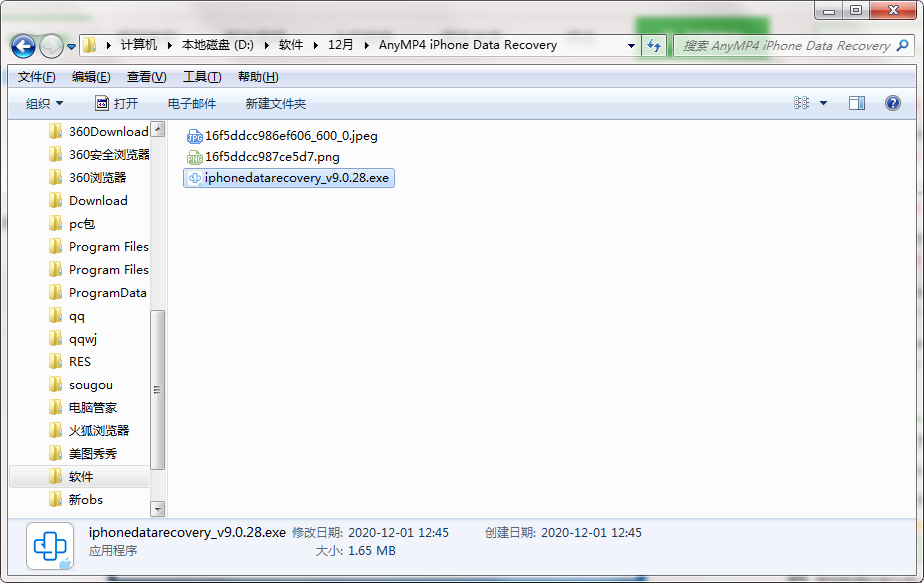
Task: Click the folder icon next to Download
Action: pyautogui.click(x=55, y=200)
